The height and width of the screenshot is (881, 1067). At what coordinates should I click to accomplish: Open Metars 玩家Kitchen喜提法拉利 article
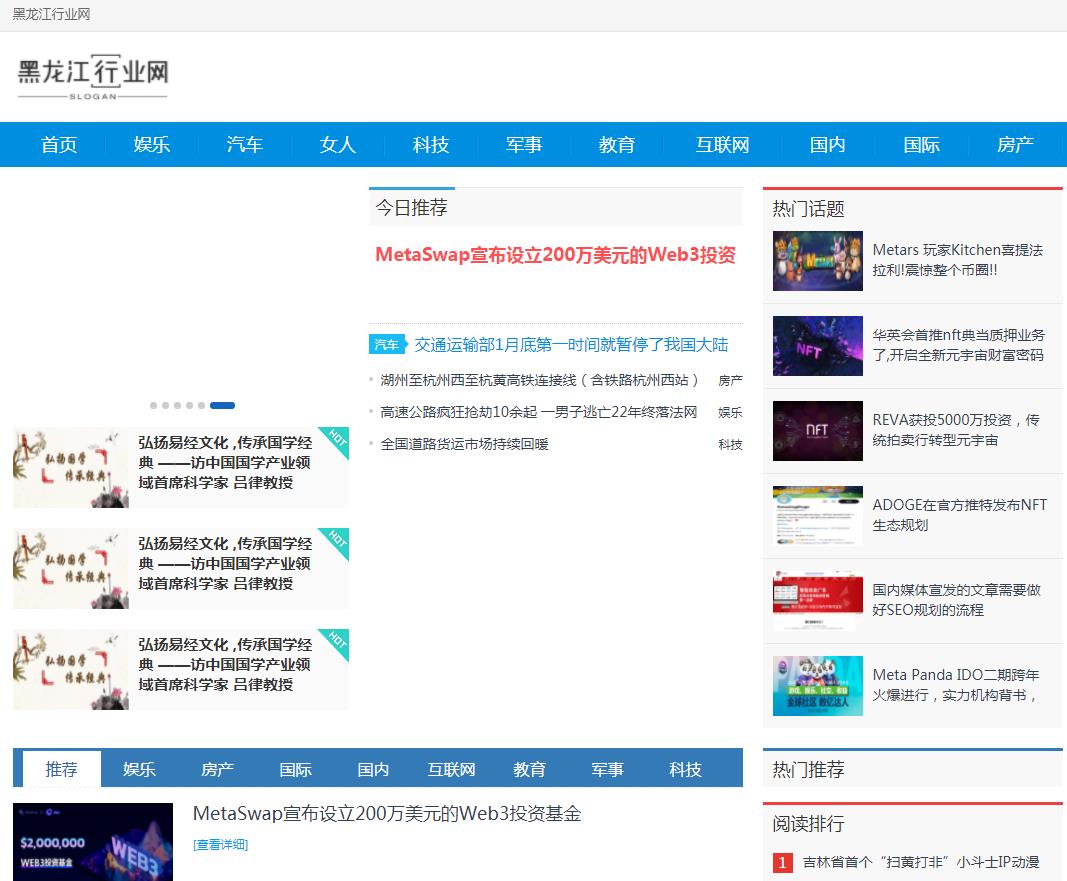click(958, 260)
